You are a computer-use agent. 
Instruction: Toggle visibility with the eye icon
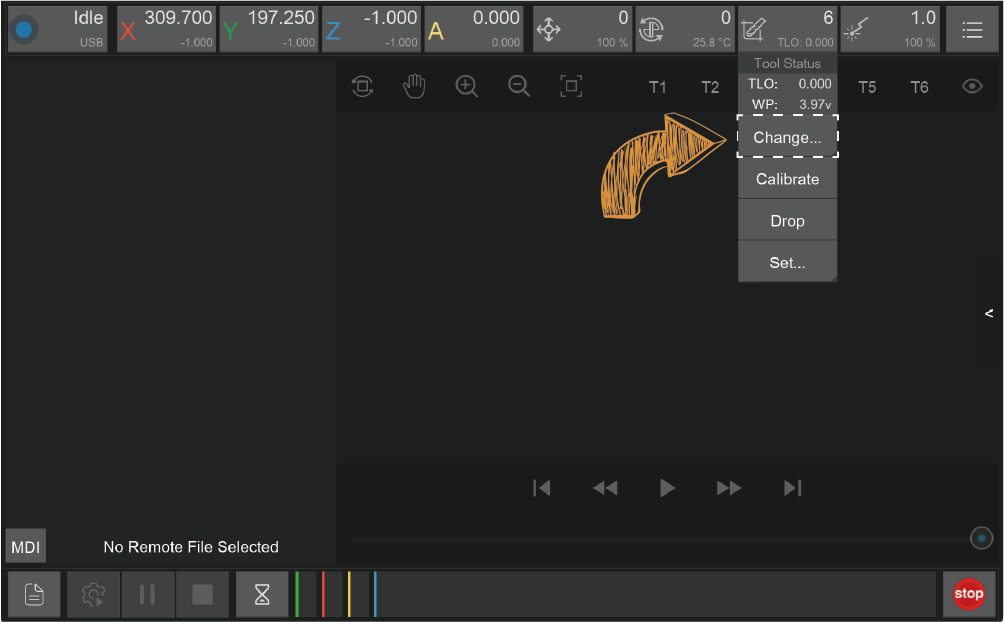coord(972,87)
